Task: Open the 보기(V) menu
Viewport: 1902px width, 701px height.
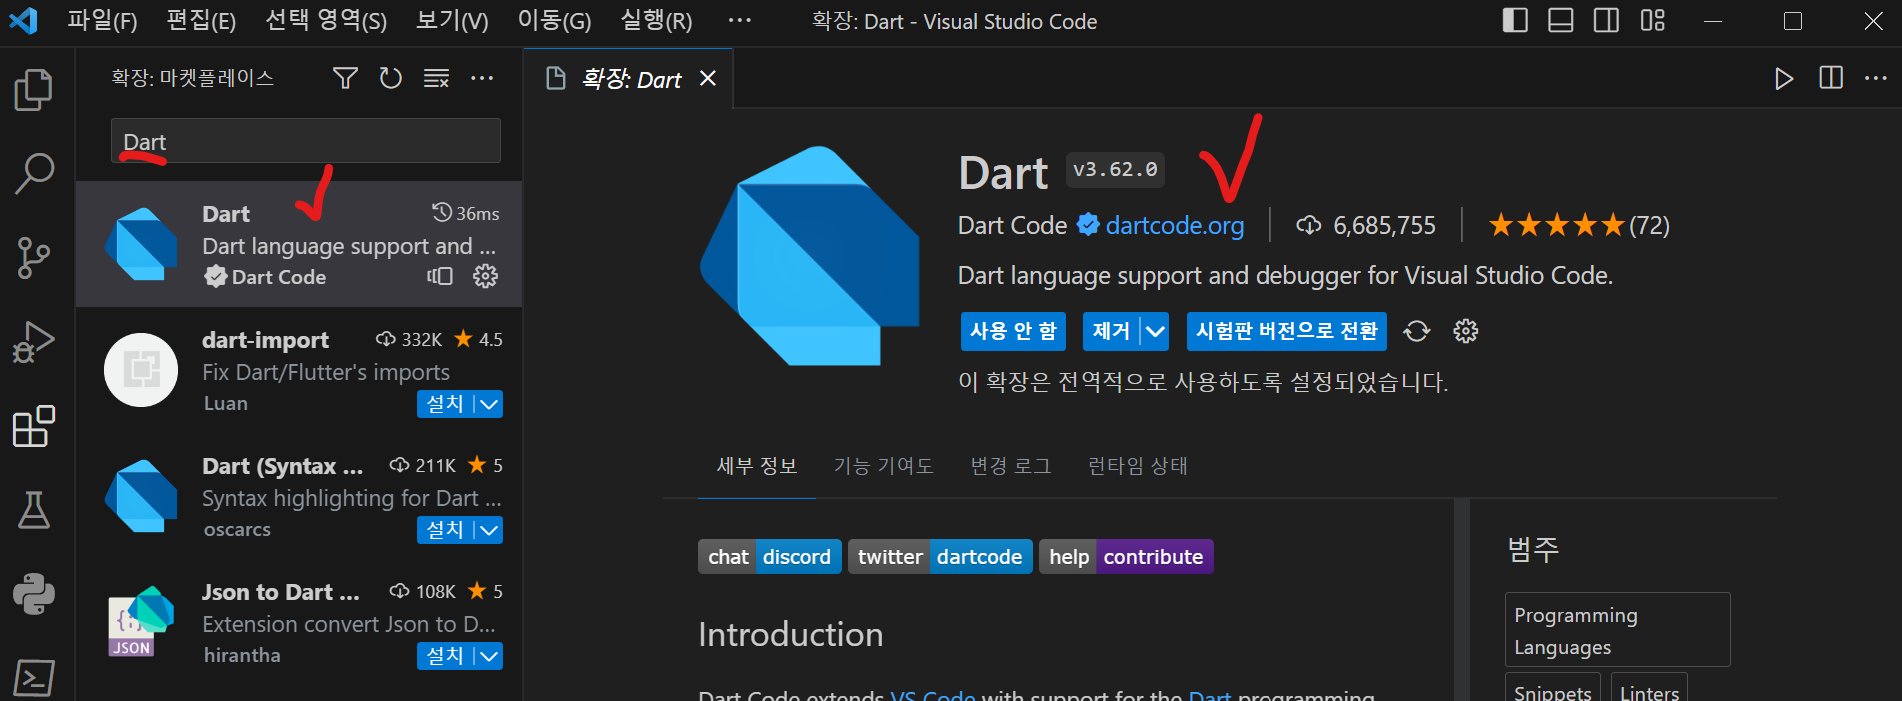Action: coord(452,21)
